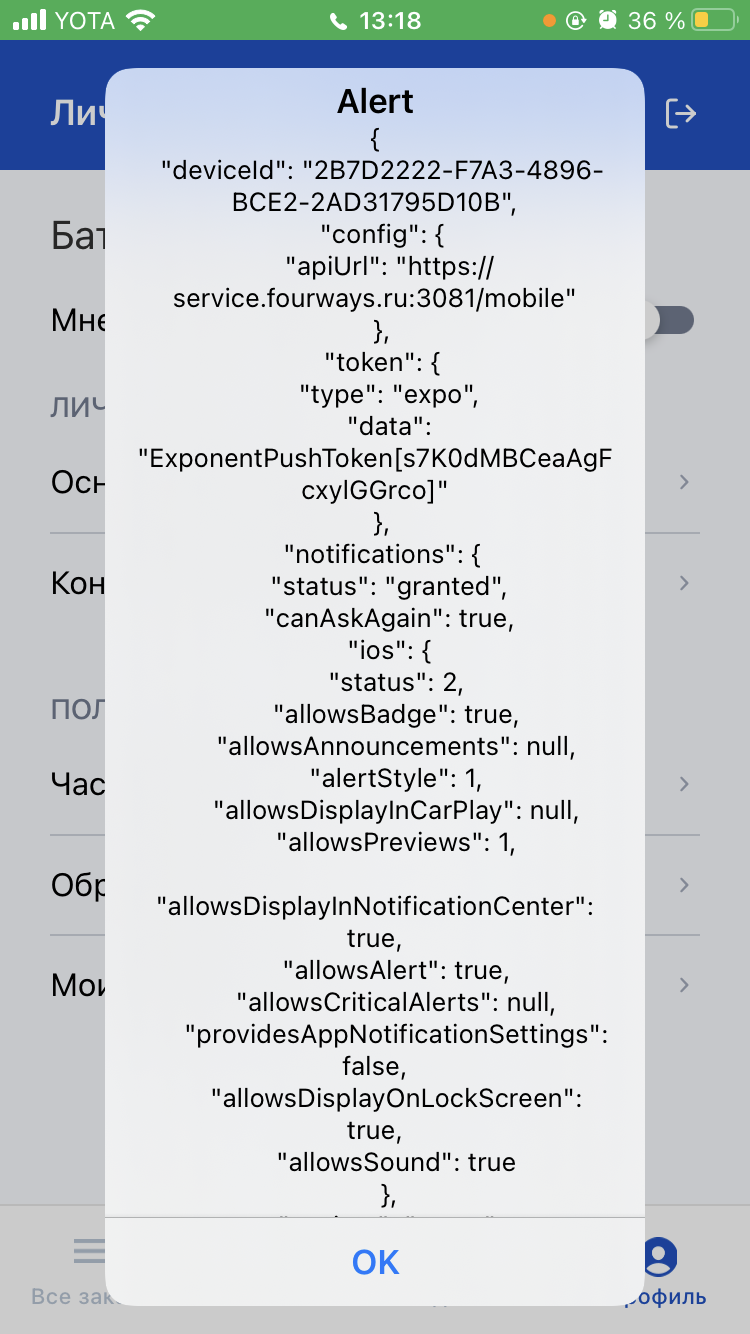The height and width of the screenshot is (1334, 750).
Task: Tap the rotation lock status icon
Action: coord(577,20)
